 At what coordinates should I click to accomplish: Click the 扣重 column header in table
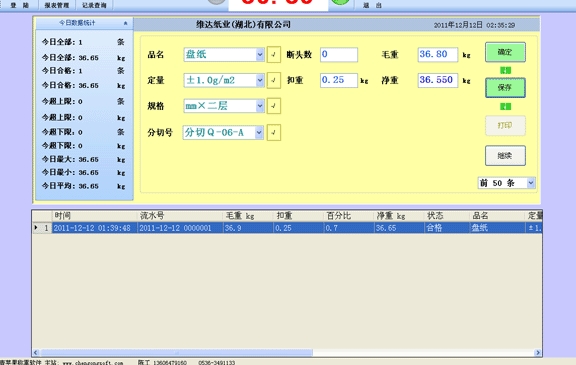click(299, 216)
